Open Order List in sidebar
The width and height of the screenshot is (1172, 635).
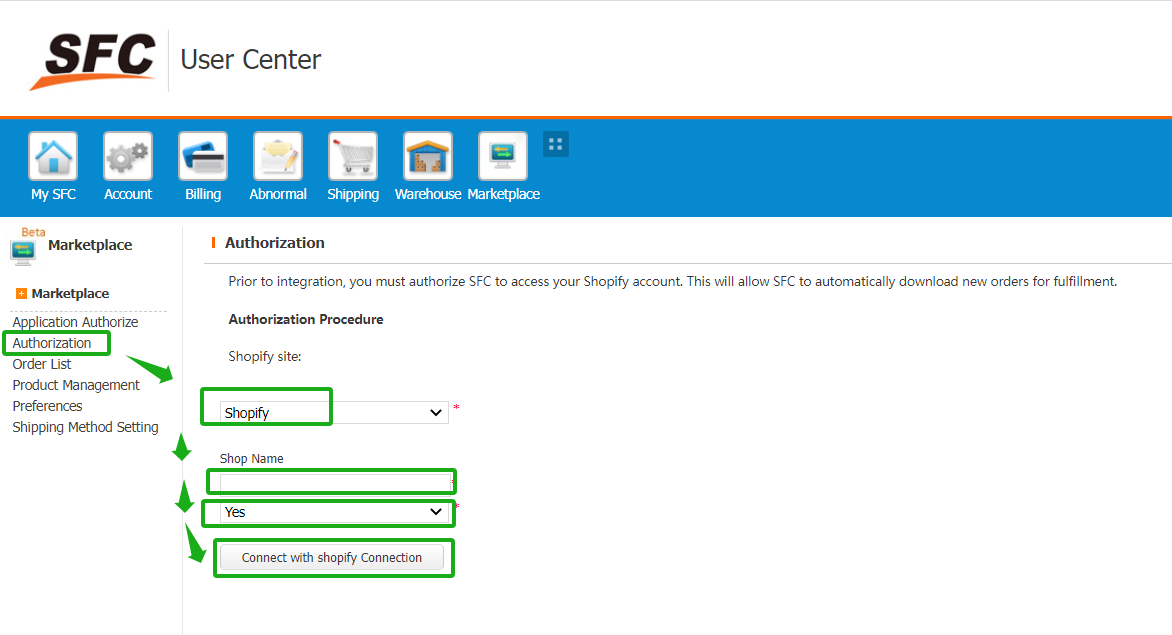42,364
